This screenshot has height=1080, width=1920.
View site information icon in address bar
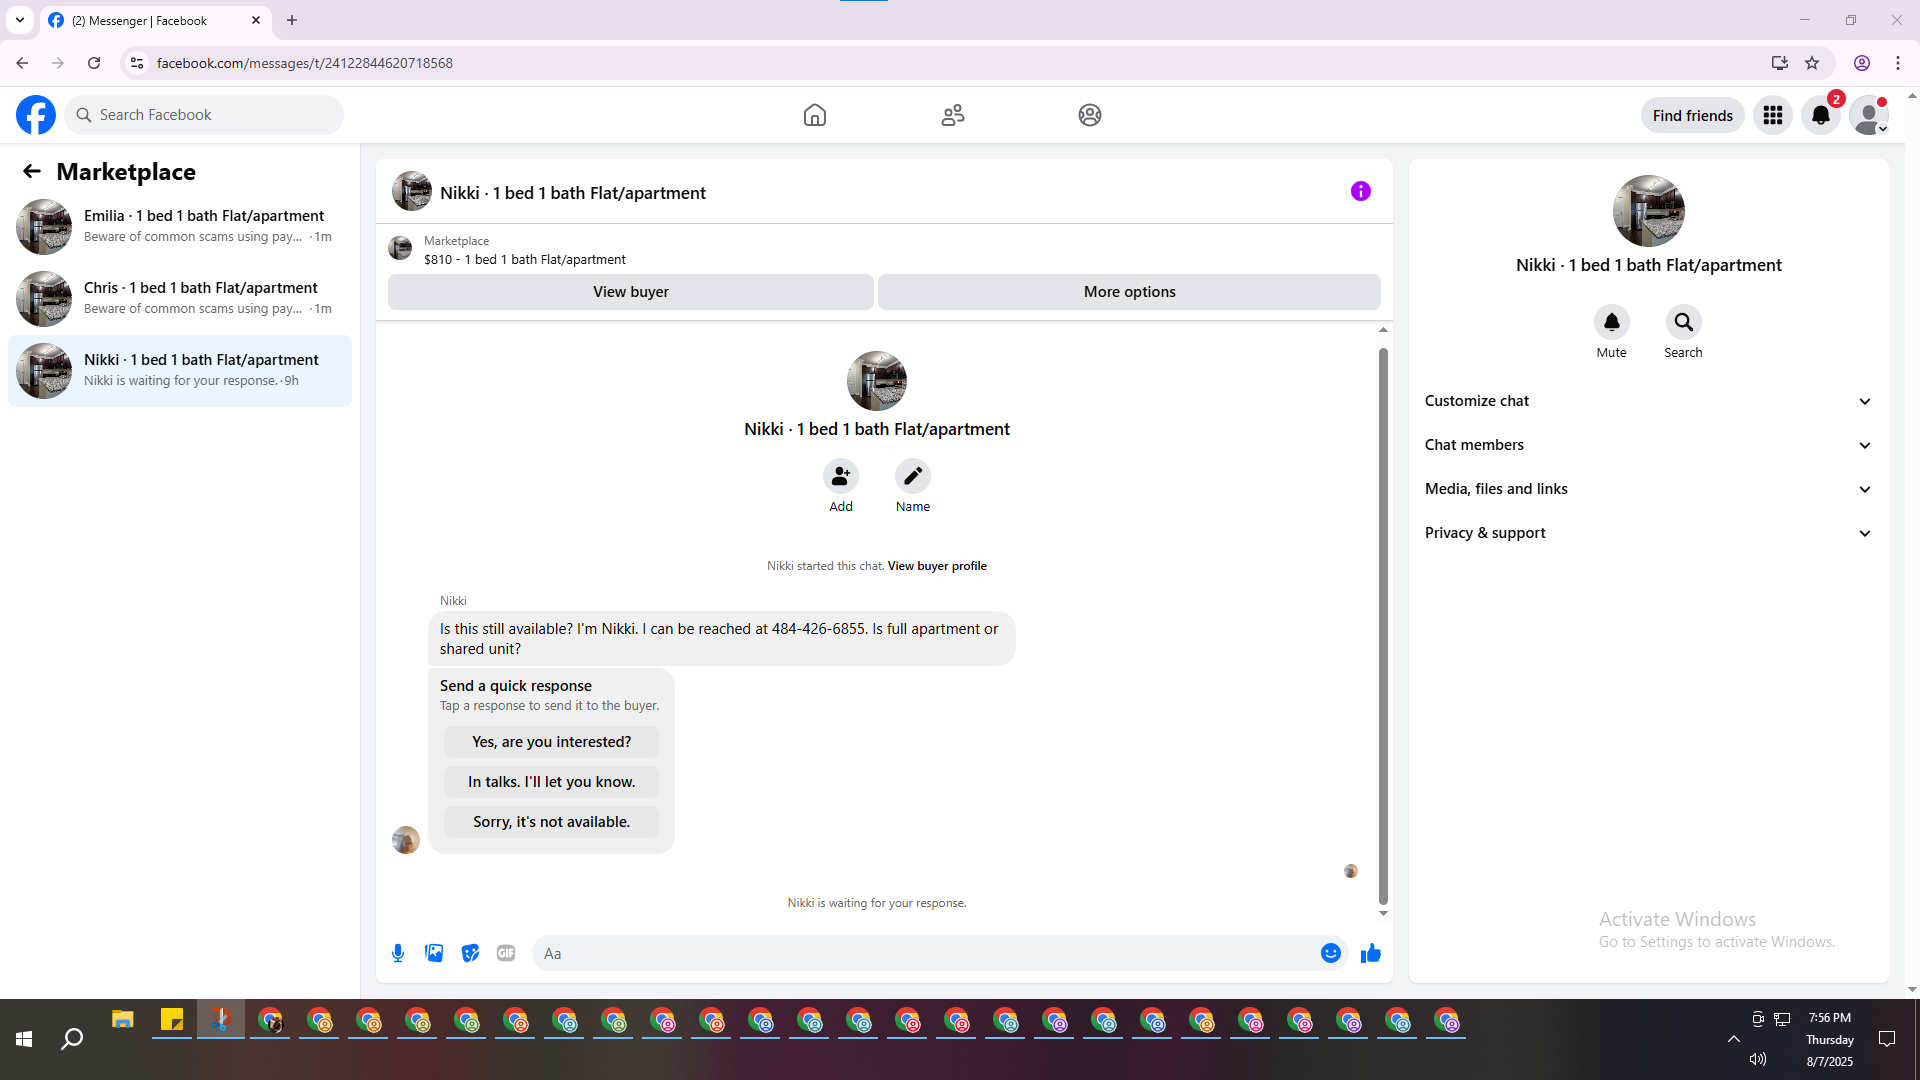point(137,63)
